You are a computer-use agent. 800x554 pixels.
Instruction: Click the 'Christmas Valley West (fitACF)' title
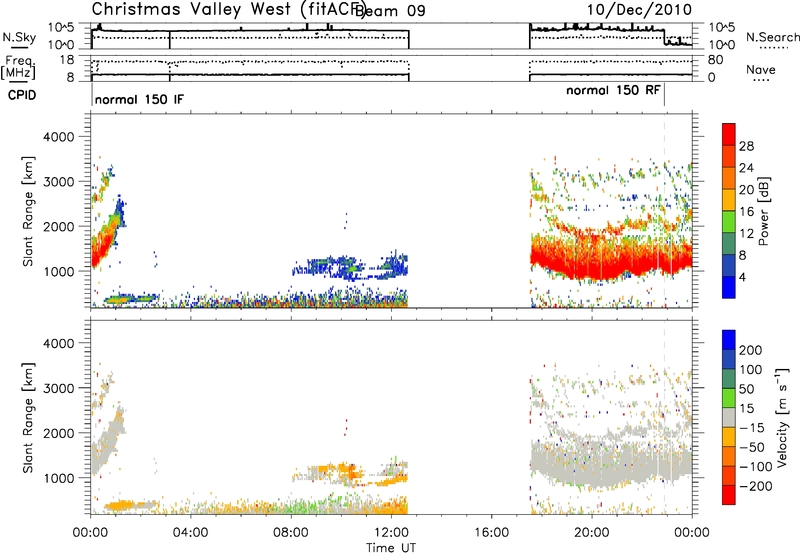pyautogui.click(x=228, y=10)
